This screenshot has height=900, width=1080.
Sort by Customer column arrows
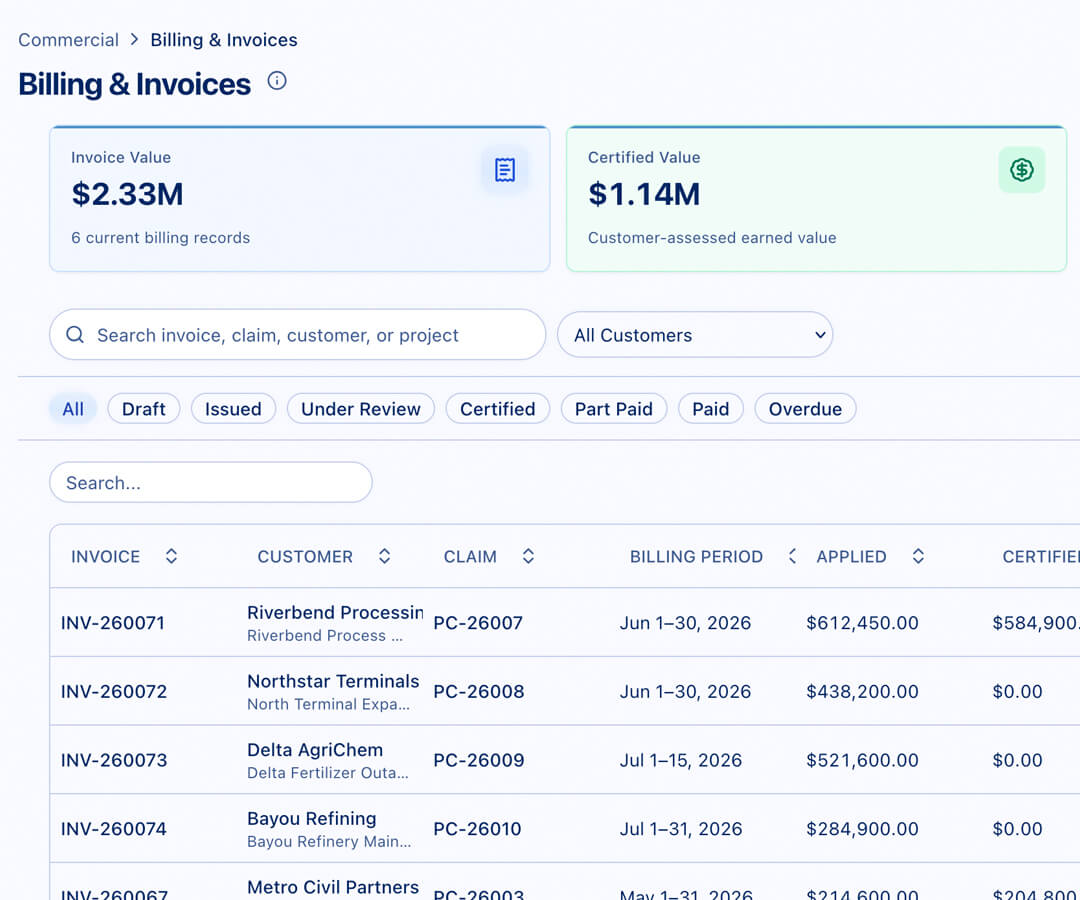[384, 556]
